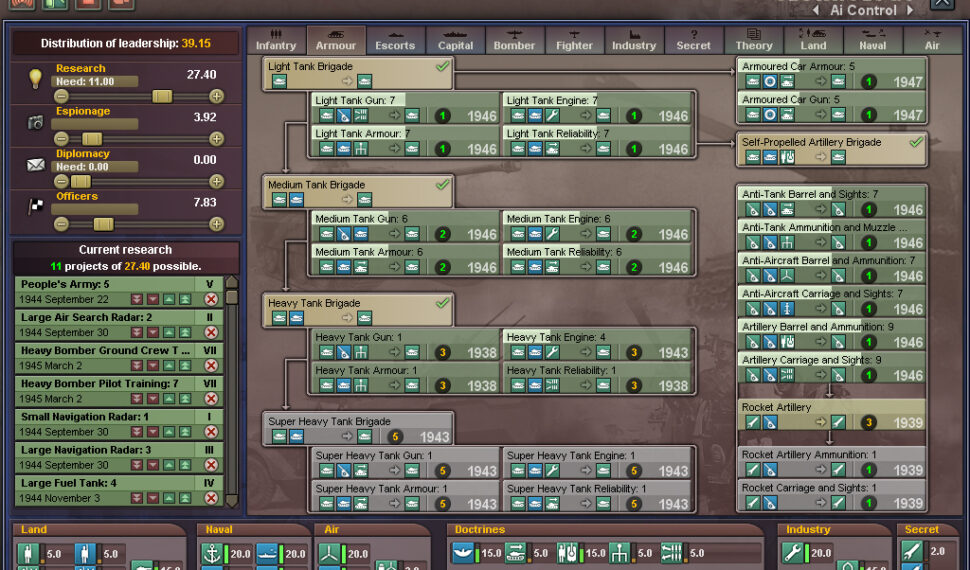This screenshot has height=570, width=970.
Task: Click the Officers checkered flag icon
Action: [35, 207]
